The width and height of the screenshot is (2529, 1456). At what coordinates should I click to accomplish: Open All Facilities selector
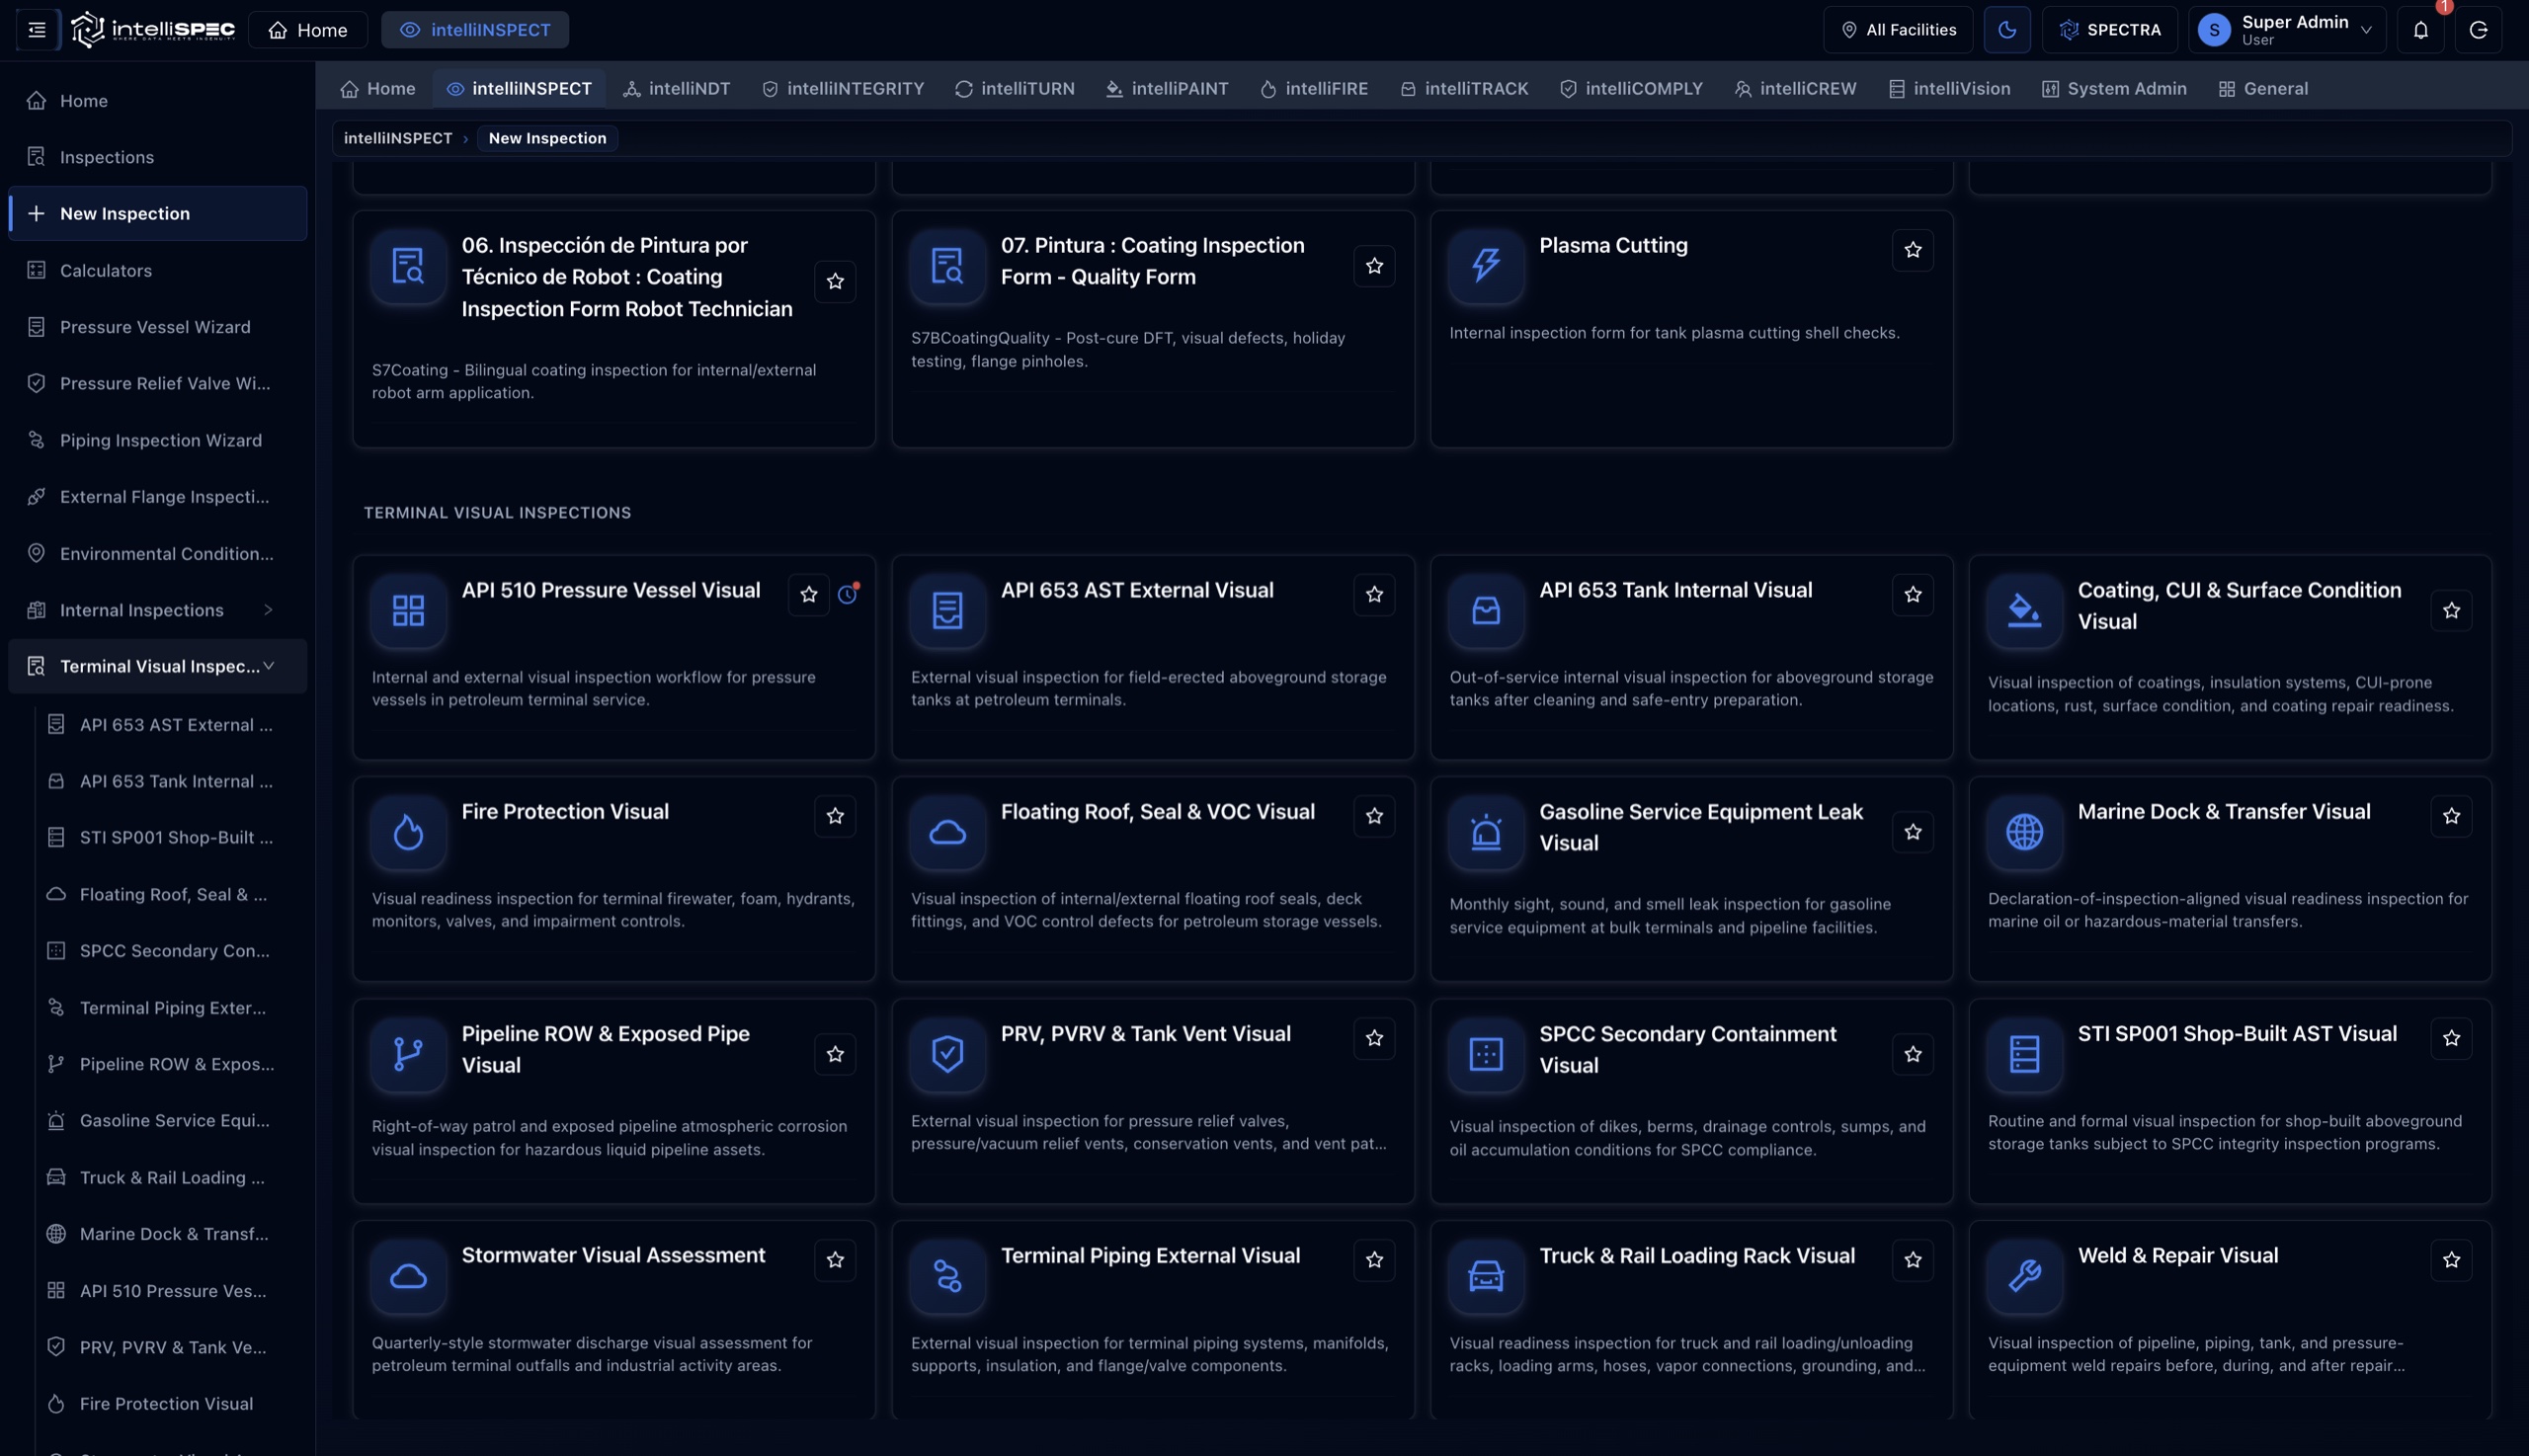pos(1898,30)
